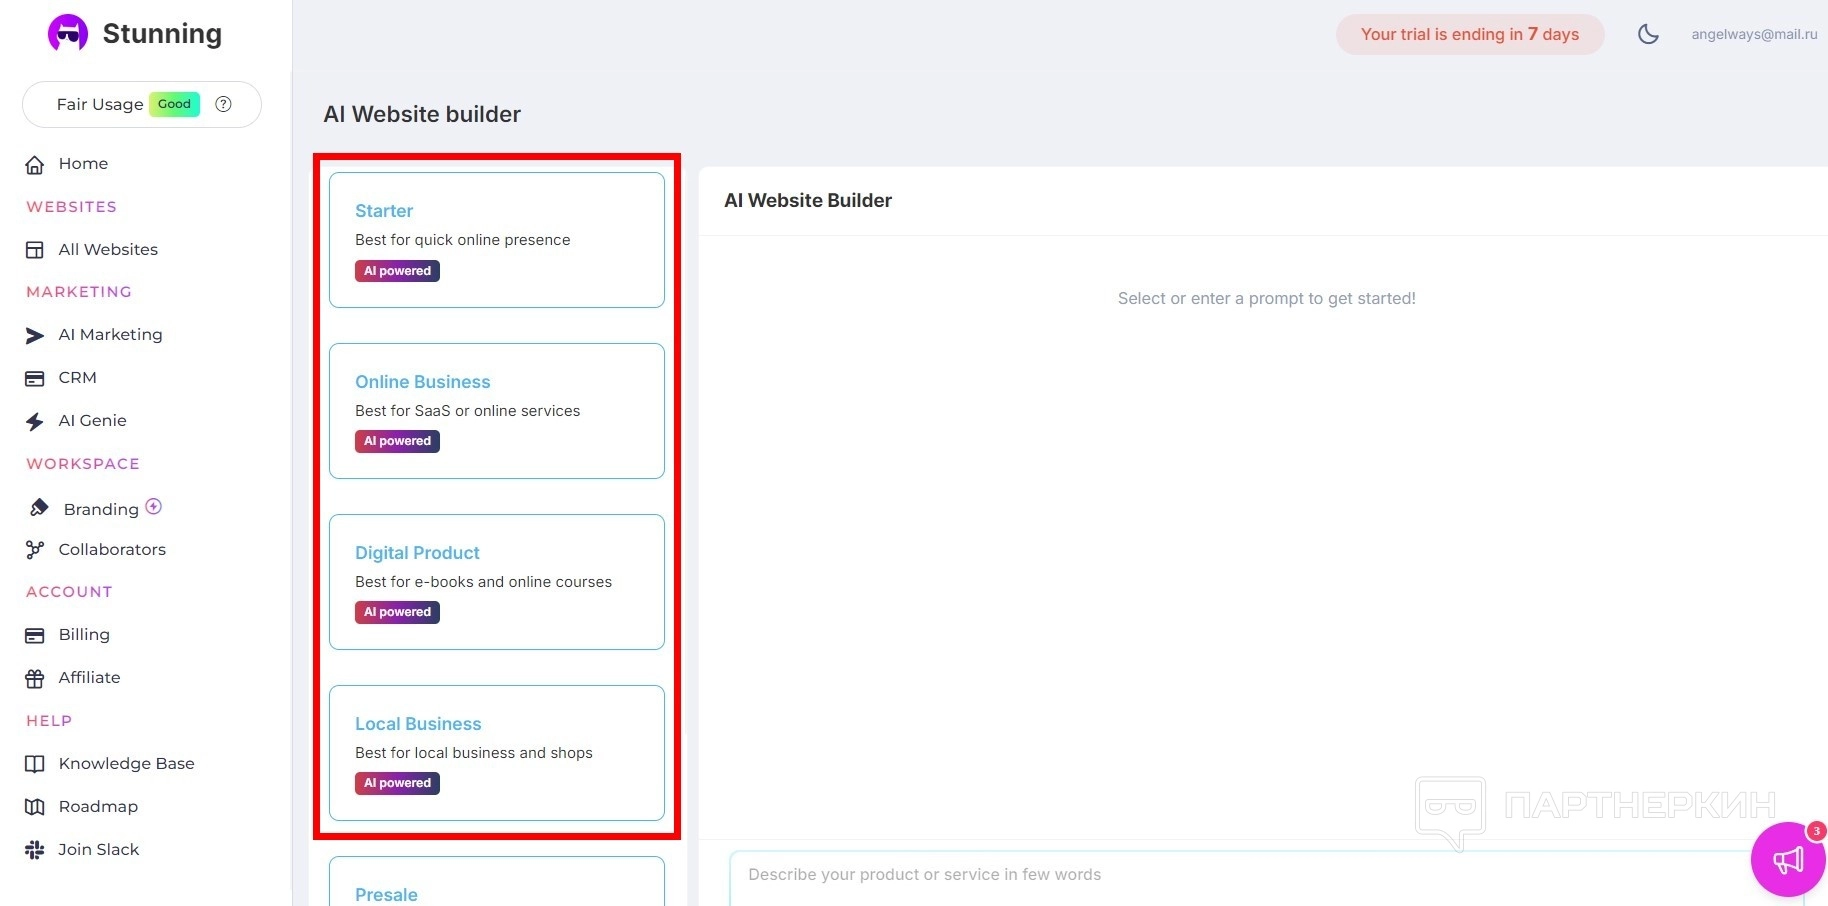Image resolution: width=1828 pixels, height=906 pixels.
Task: Click the 'Best for SaaS or online services' text
Action: (468, 411)
